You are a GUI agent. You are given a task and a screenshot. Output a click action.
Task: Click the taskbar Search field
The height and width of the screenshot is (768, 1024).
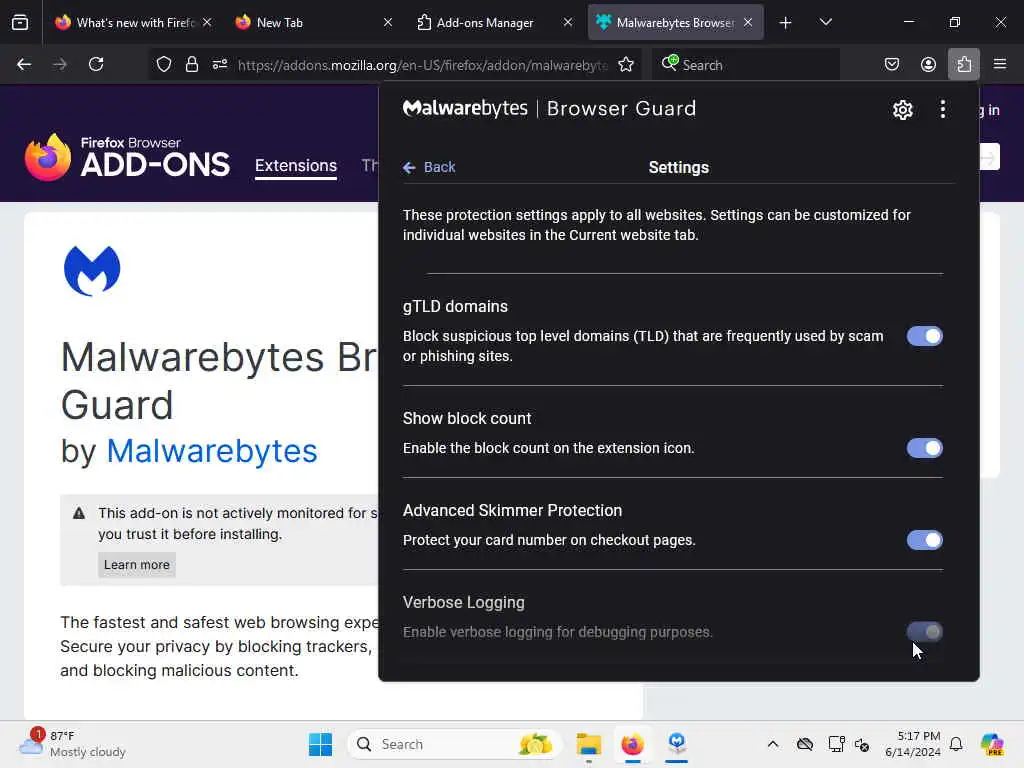pos(455,744)
